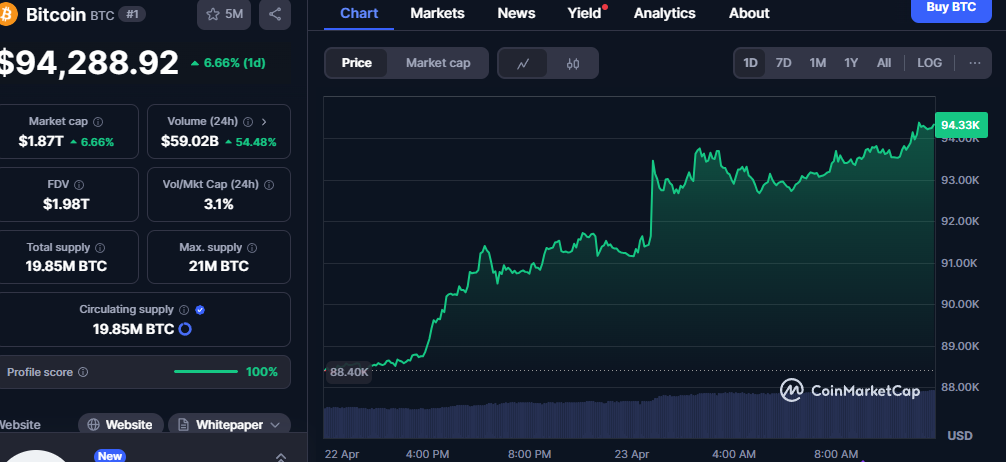Screen dimensions: 1006x462
Task: Select the 1D time range
Action: point(750,63)
